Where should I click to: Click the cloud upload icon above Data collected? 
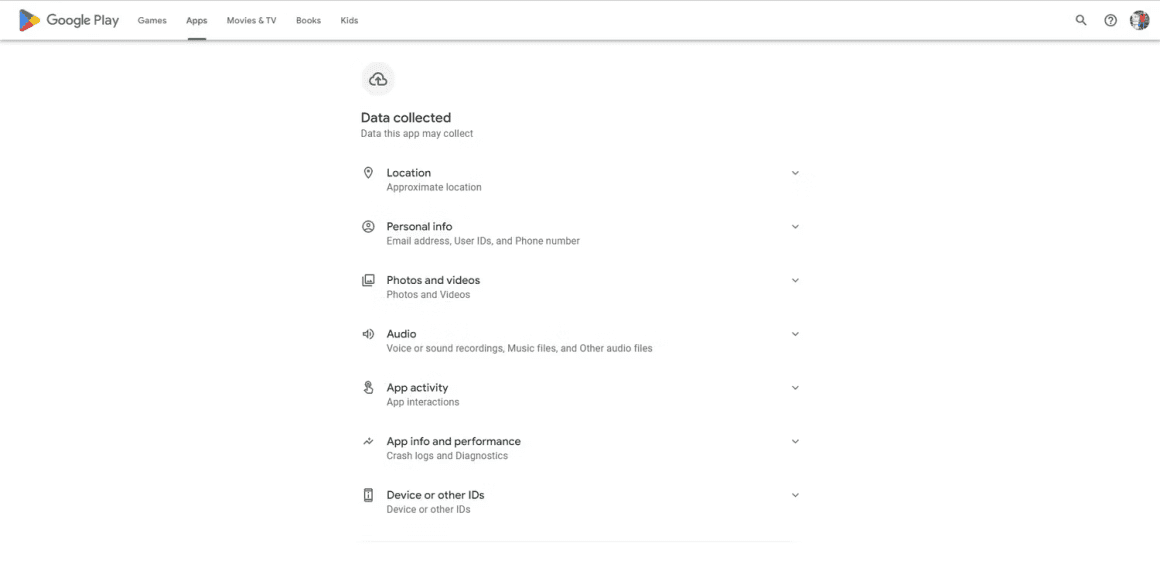[x=378, y=79]
